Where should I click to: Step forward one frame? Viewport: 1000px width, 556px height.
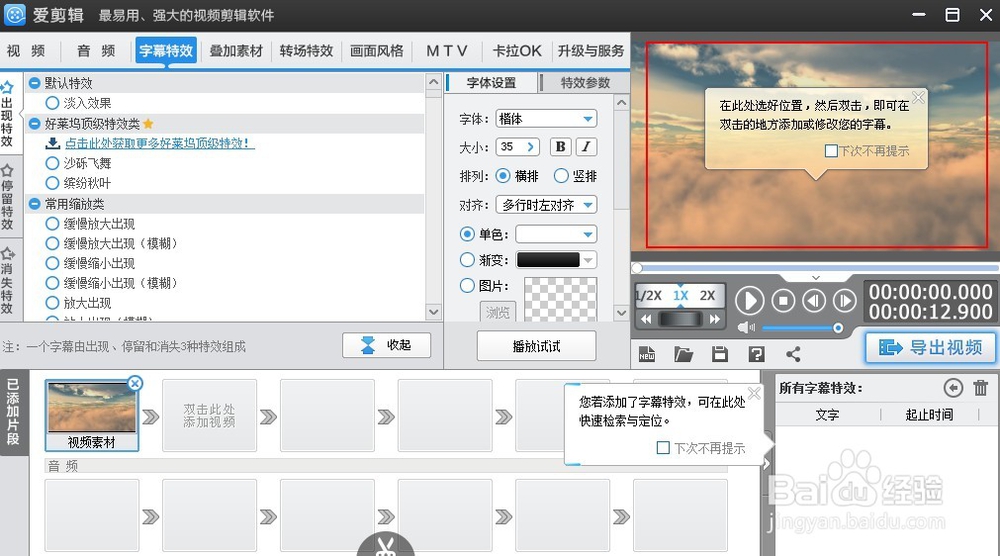tap(844, 300)
